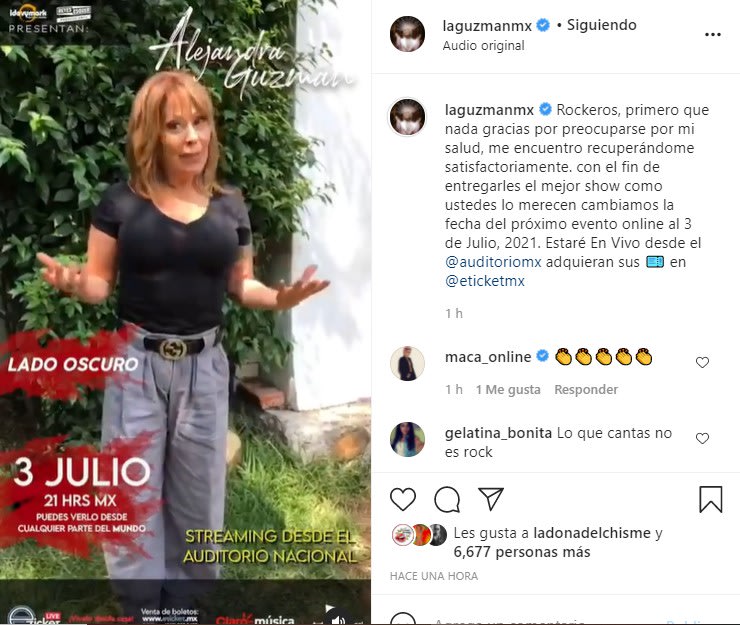Screen dimensions: 740x625
Task: Click the laguzmanmx username in header
Action: (487, 25)
